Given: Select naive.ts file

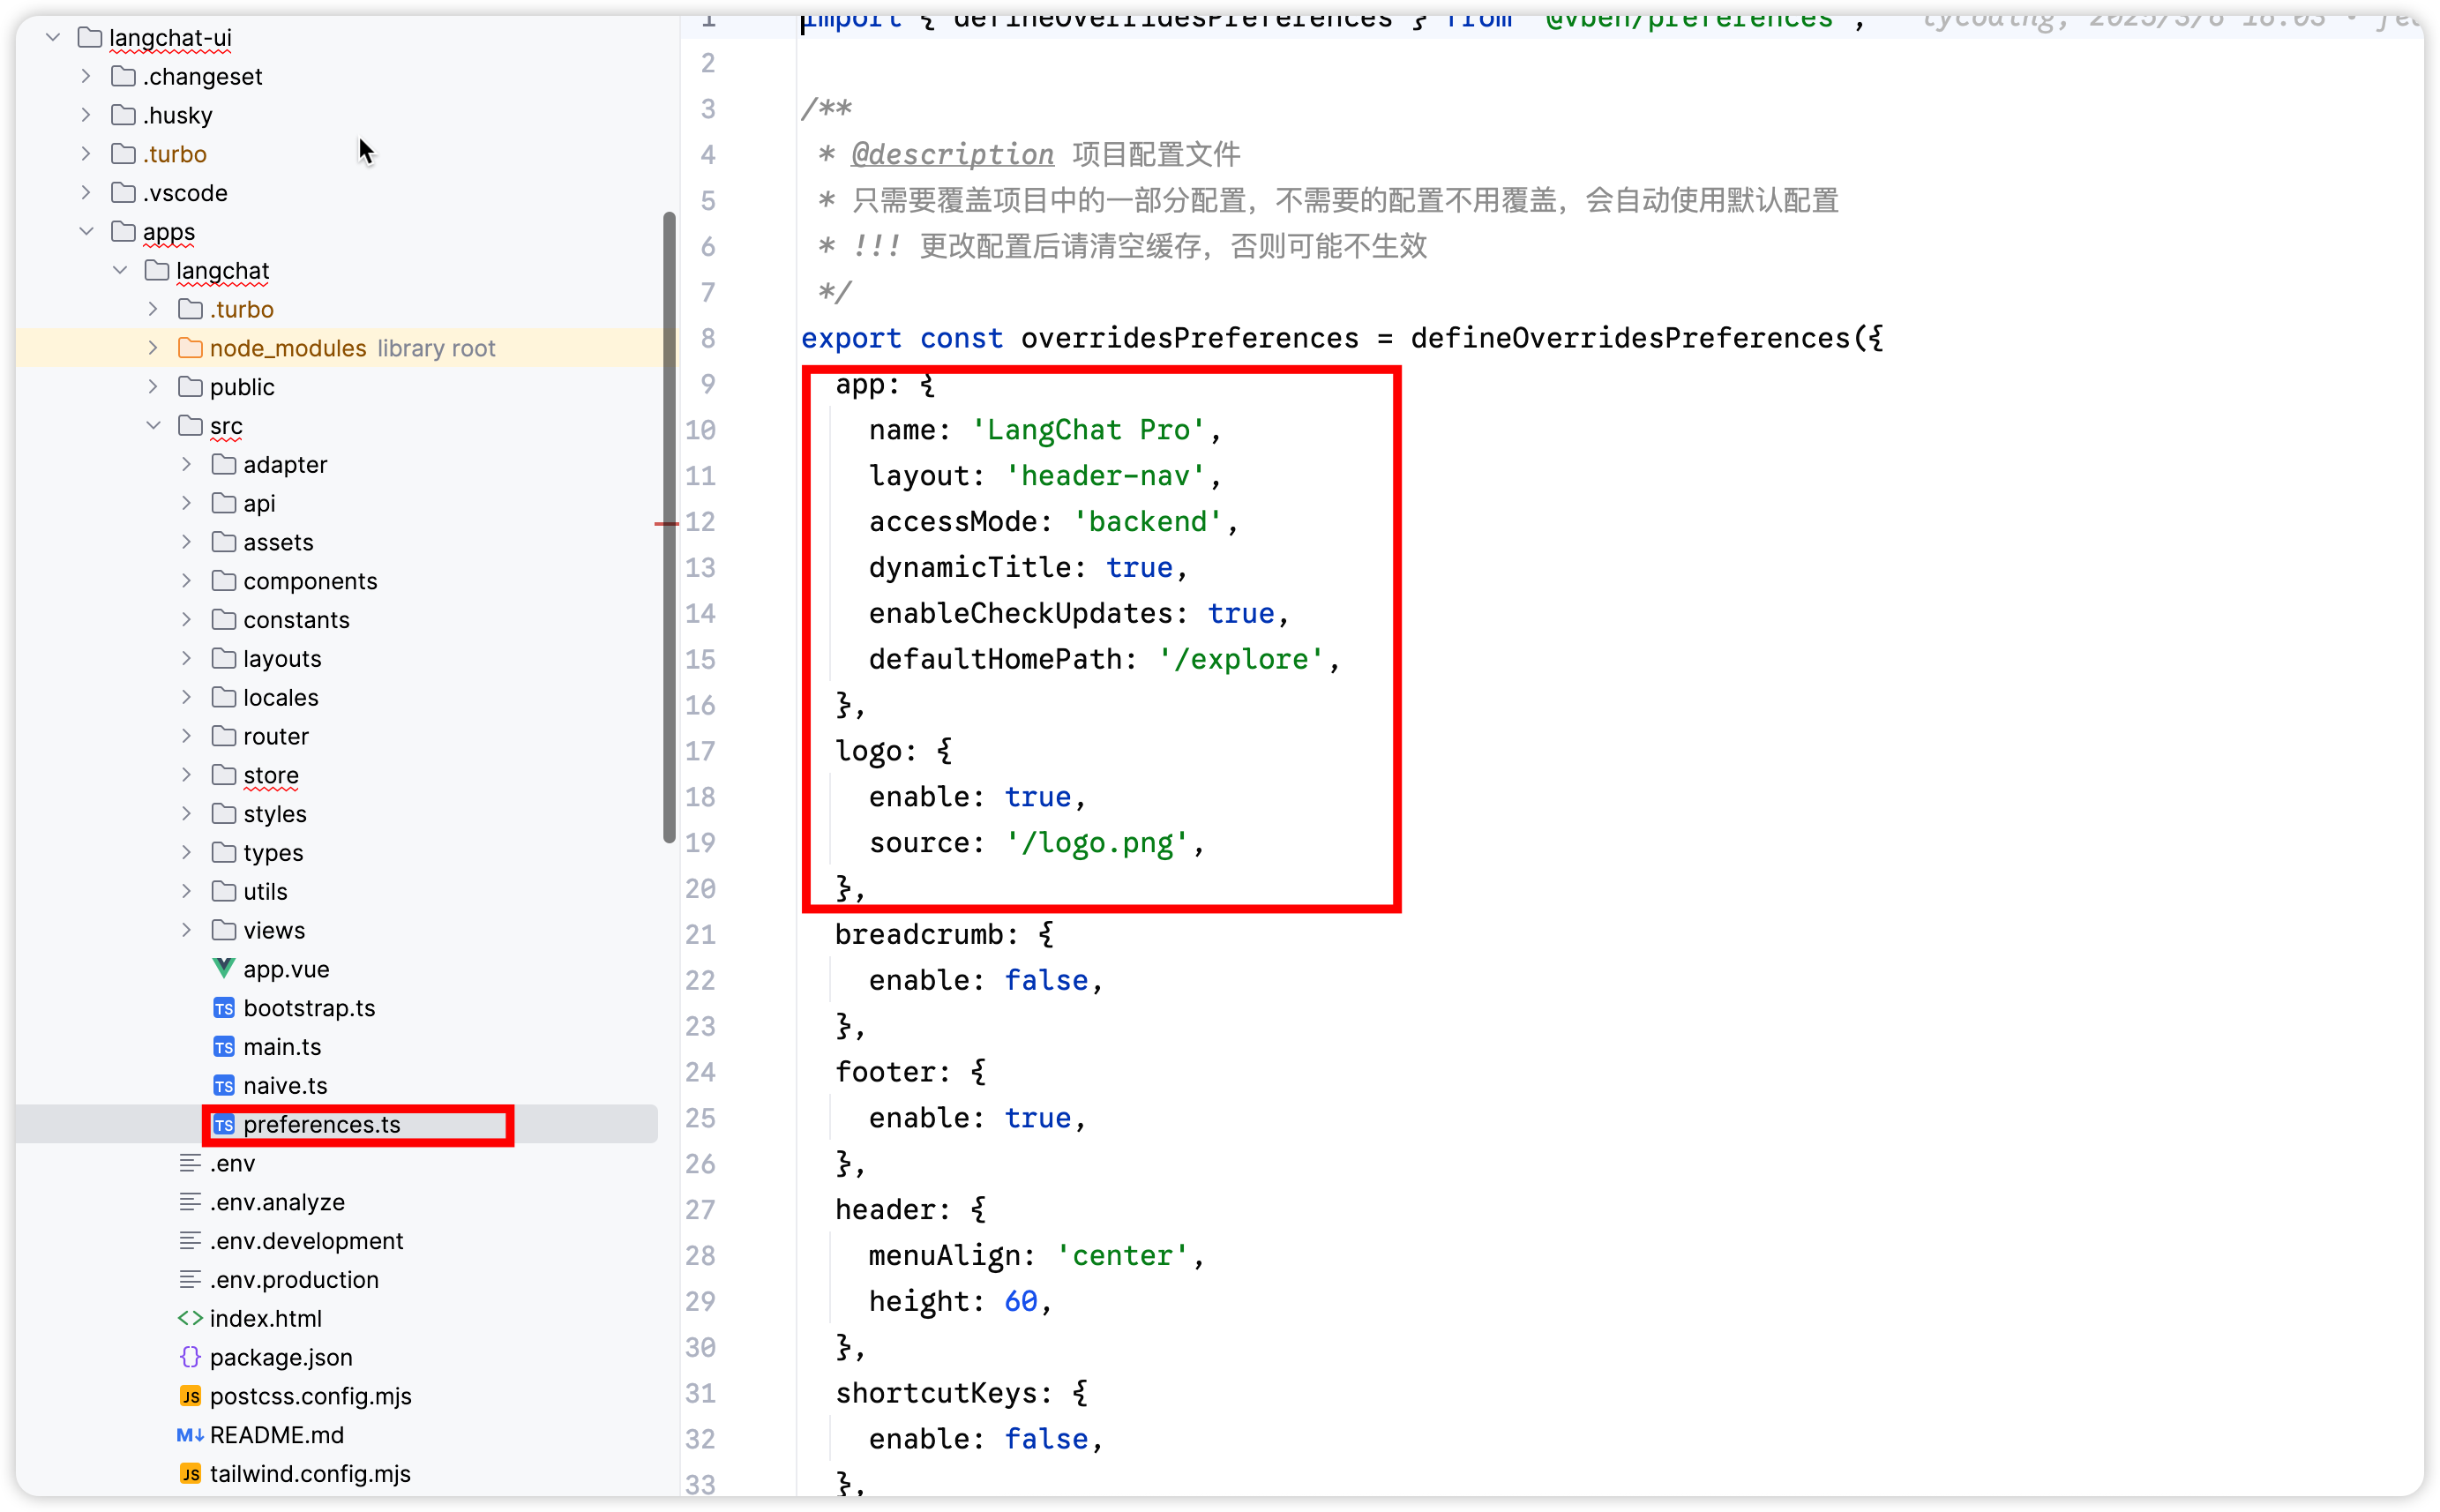Looking at the screenshot, I should (x=285, y=1085).
